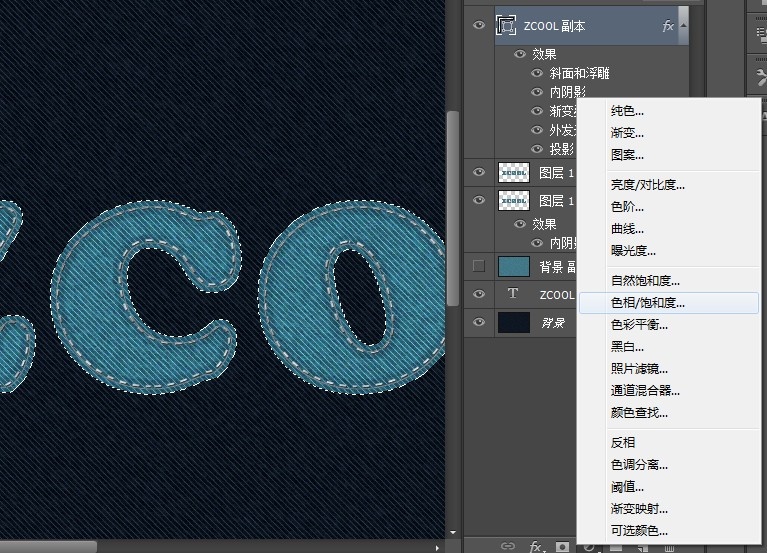The height and width of the screenshot is (553, 767).
Task: Pick 纯色... fill layer option
Action: click(627, 111)
